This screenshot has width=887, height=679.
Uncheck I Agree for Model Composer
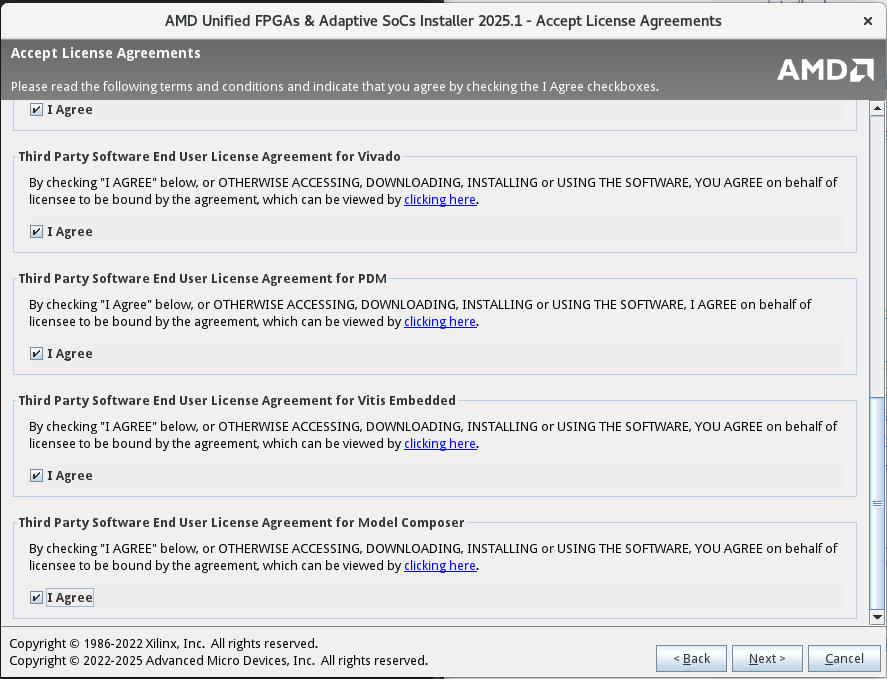click(x=37, y=598)
